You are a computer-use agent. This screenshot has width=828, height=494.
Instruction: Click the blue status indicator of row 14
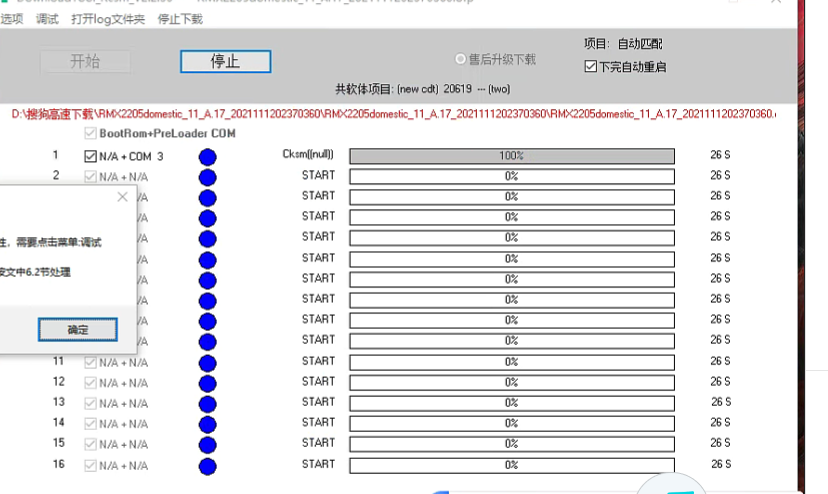[x=208, y=424]
